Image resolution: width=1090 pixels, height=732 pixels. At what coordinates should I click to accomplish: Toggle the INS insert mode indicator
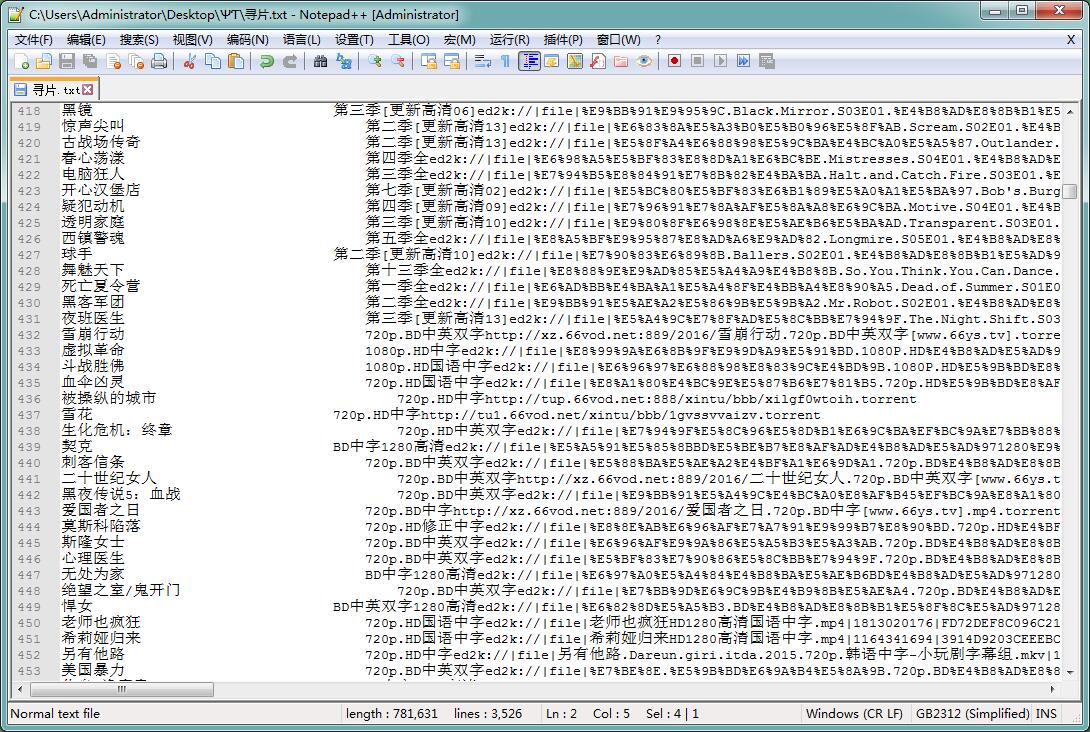1046,714
